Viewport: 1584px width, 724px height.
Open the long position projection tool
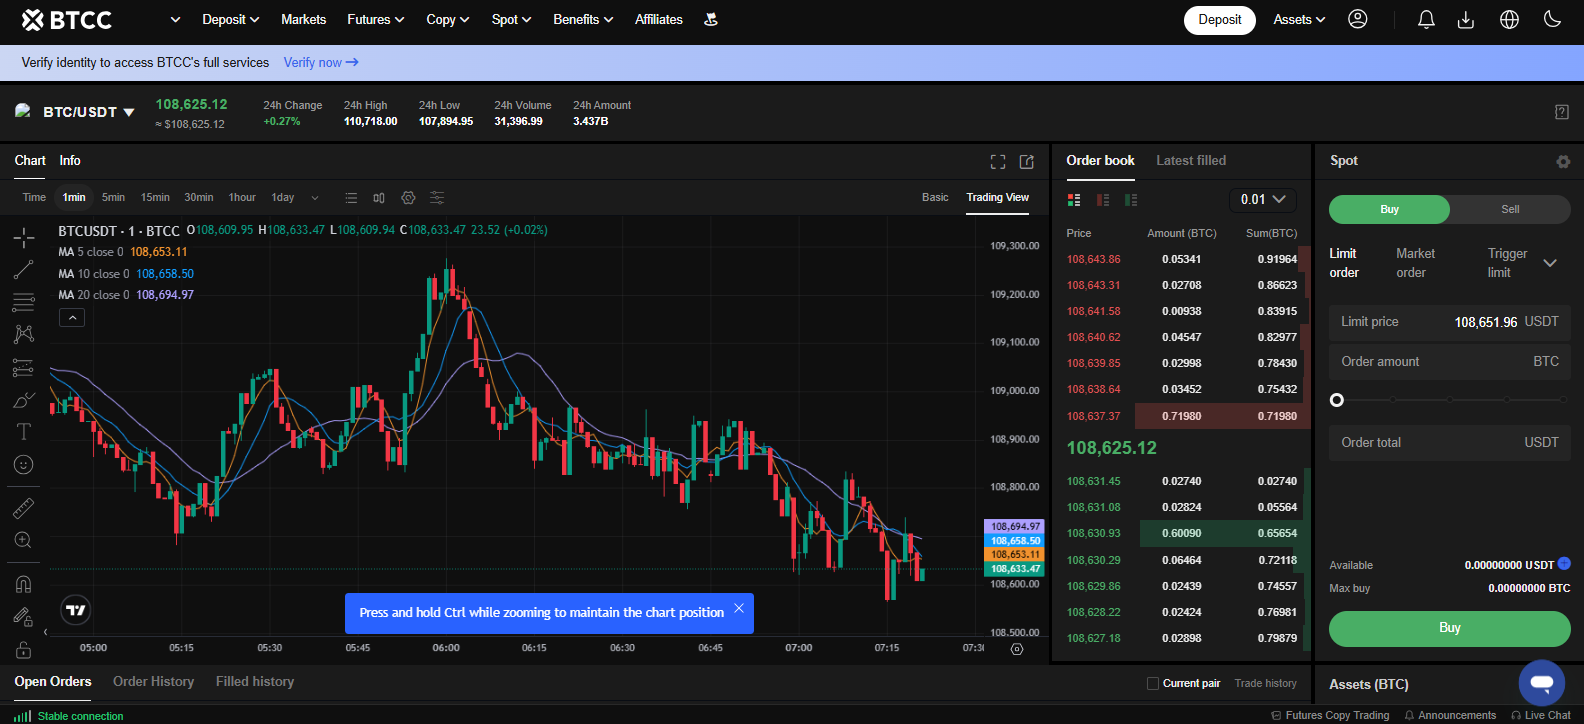pos(24,368)
